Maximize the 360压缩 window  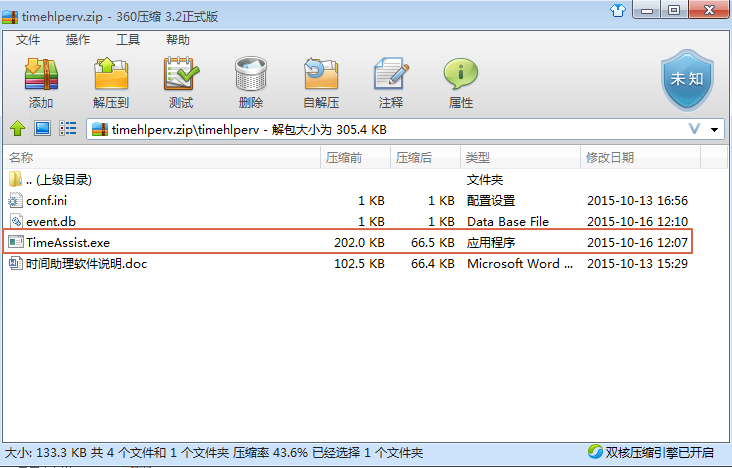coord(674,10)
